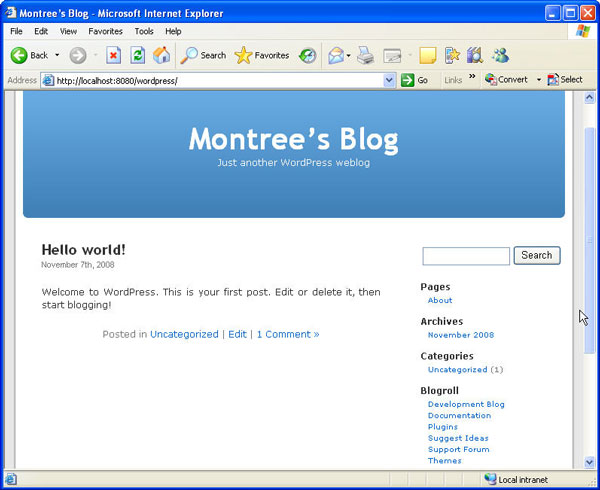This screenshot has height=490, width=600.
Task: Expand the Links toolbar chevron
Action: (472, 79)
